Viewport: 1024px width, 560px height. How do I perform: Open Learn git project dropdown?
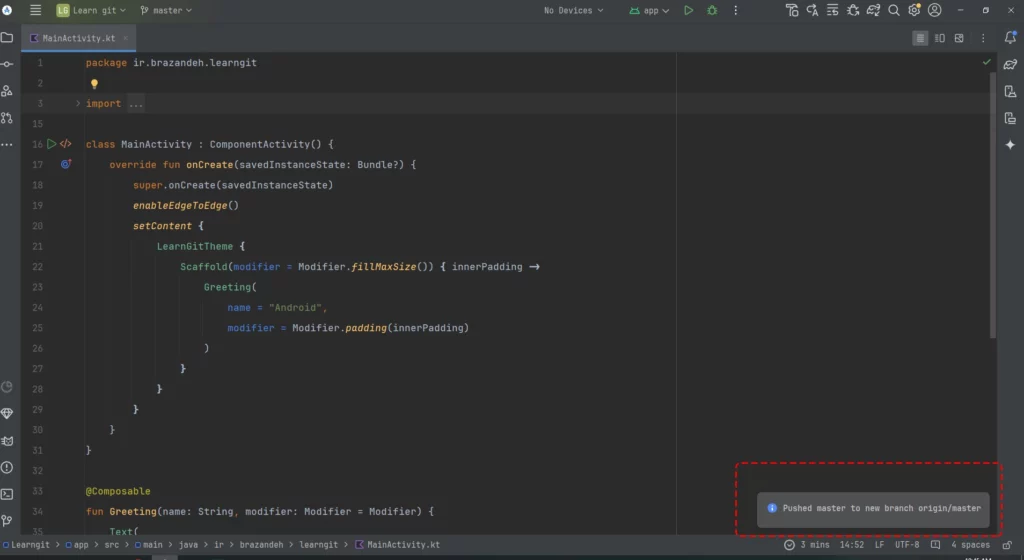pos(91,10)
